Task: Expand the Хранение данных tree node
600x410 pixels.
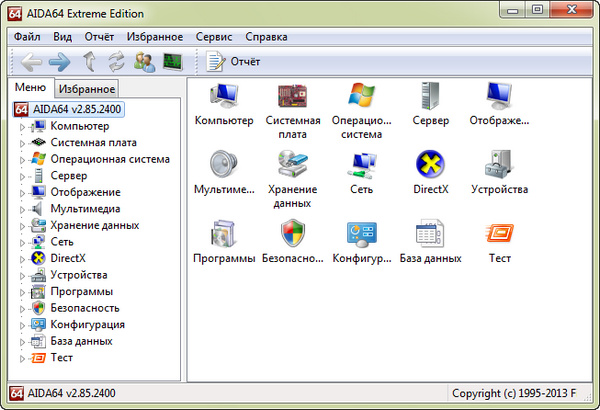Action: [23, 225]
